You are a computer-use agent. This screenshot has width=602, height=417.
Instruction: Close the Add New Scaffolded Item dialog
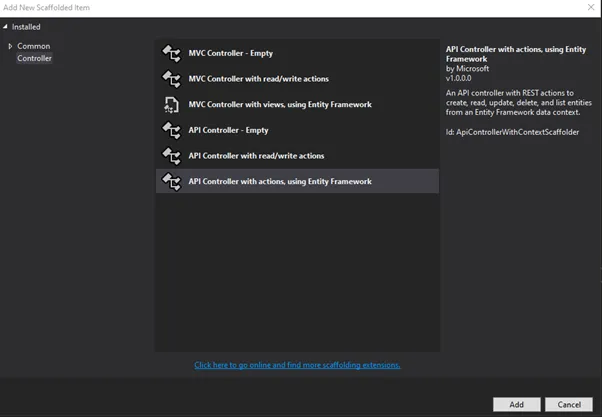click(x=591, y=7)
